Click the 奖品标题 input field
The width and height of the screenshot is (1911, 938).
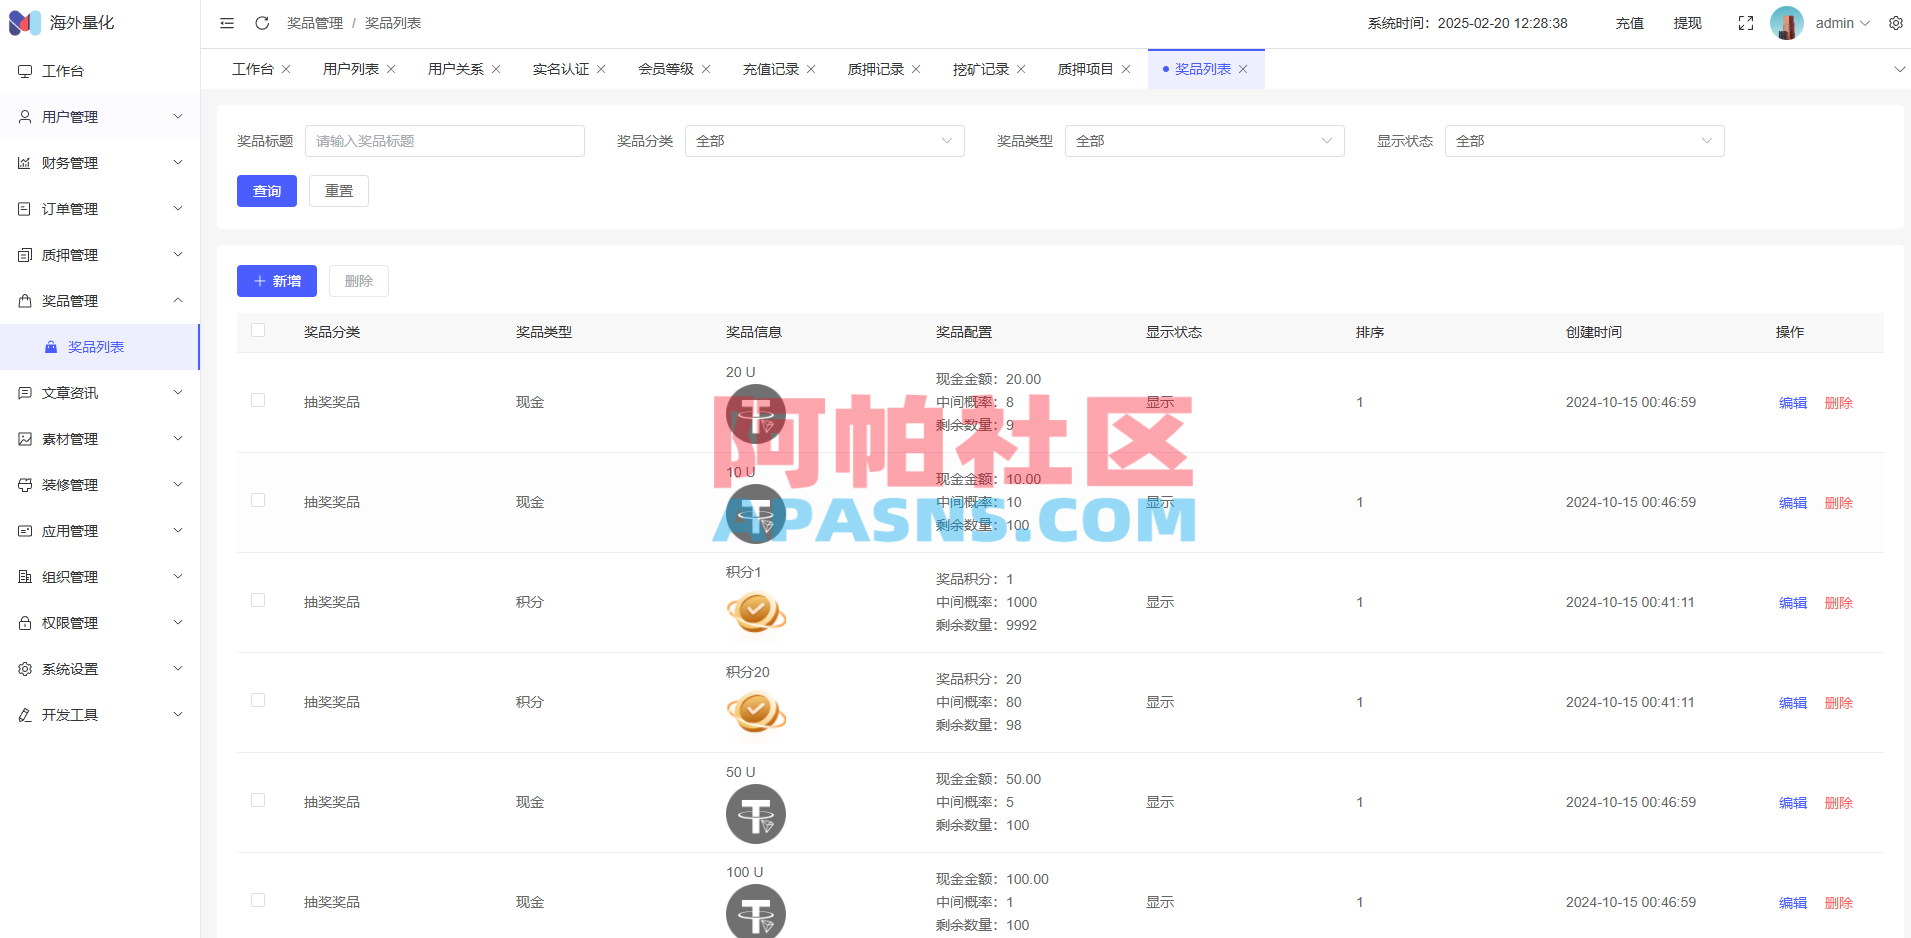(x=444, y=140)
